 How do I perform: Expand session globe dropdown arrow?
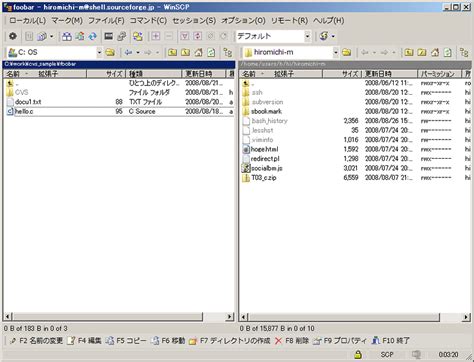point(333,36)
